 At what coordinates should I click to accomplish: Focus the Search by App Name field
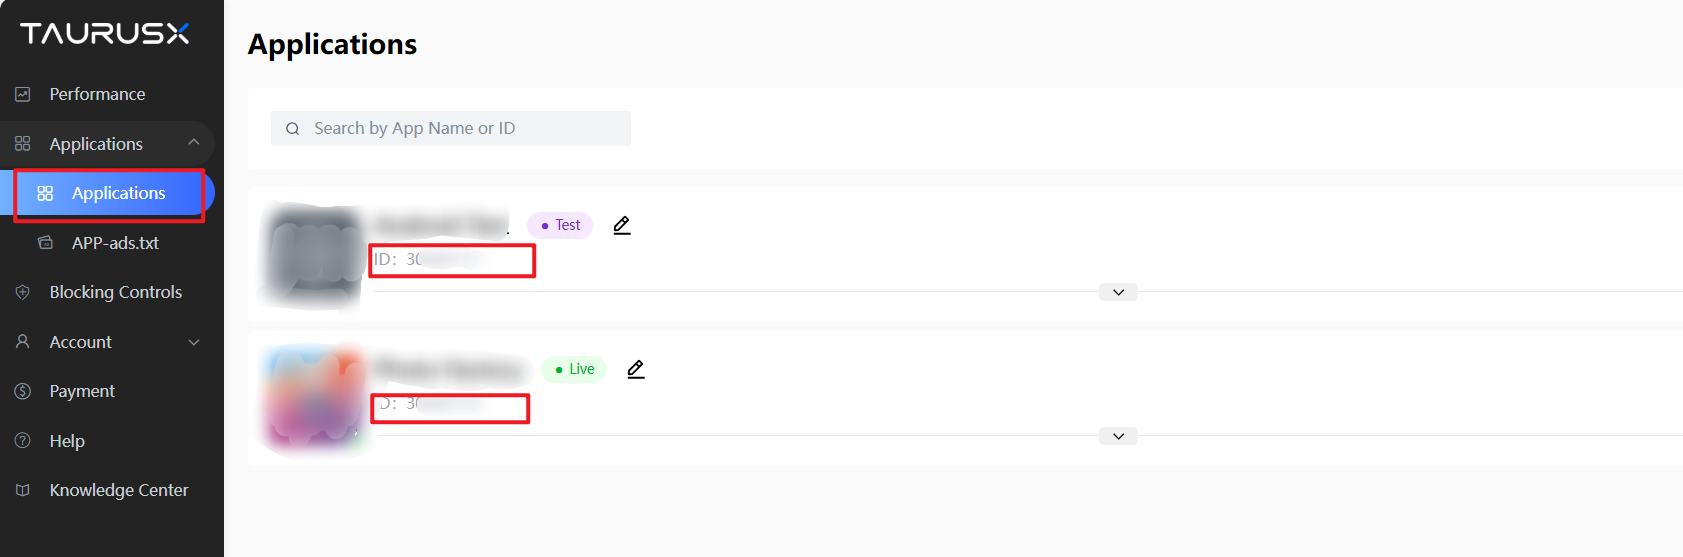click(x=460, y=129)
